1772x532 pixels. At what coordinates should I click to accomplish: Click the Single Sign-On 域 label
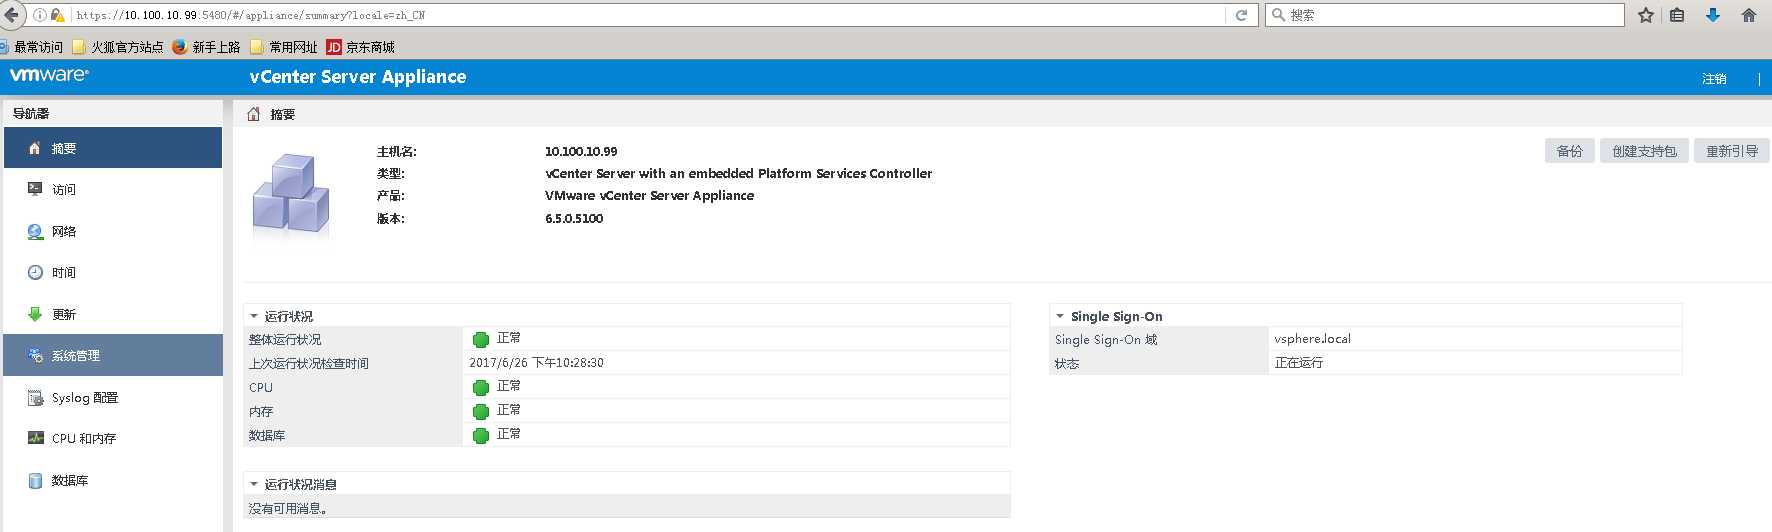pyautogui.click(x=1106, y=340)
